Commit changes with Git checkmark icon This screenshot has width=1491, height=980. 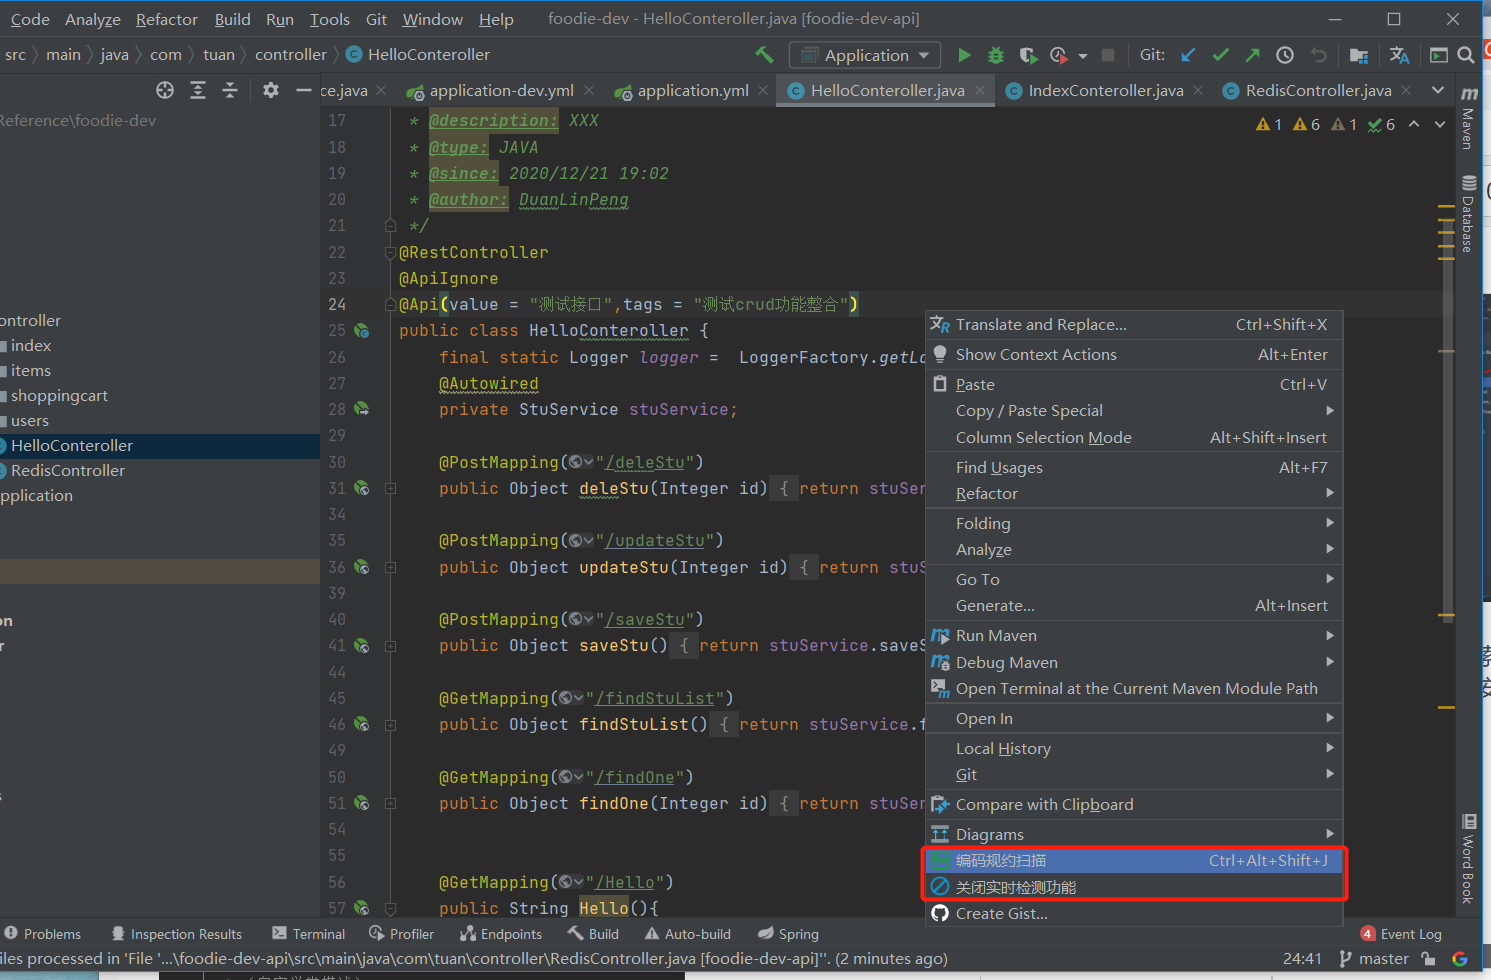[x=1220, y=55]
